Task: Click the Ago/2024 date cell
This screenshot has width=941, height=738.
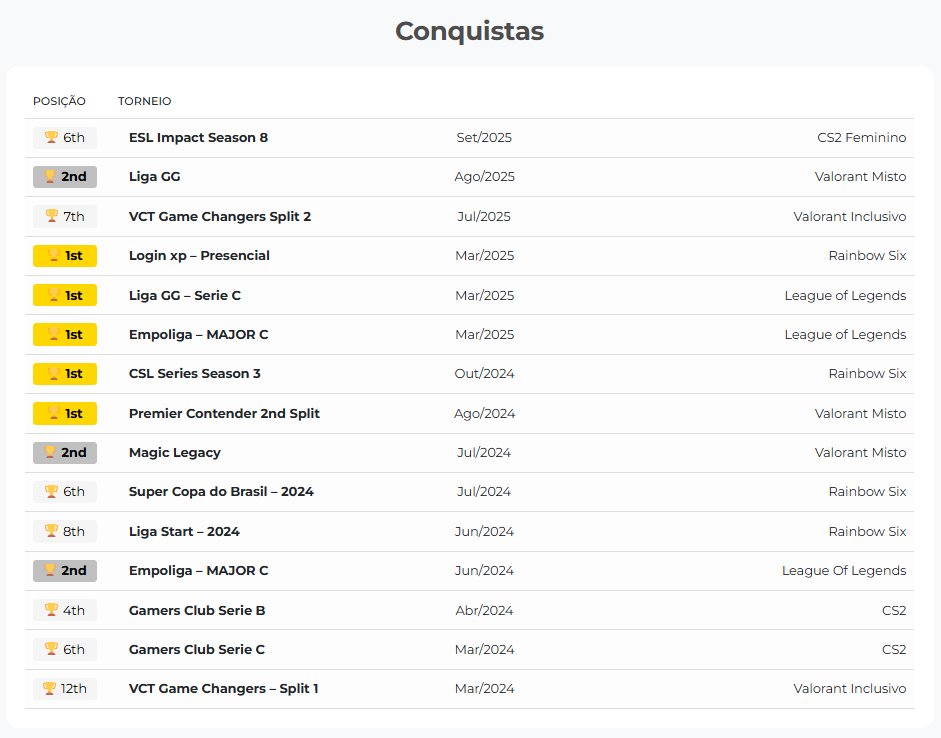Action: coord(484,413)
